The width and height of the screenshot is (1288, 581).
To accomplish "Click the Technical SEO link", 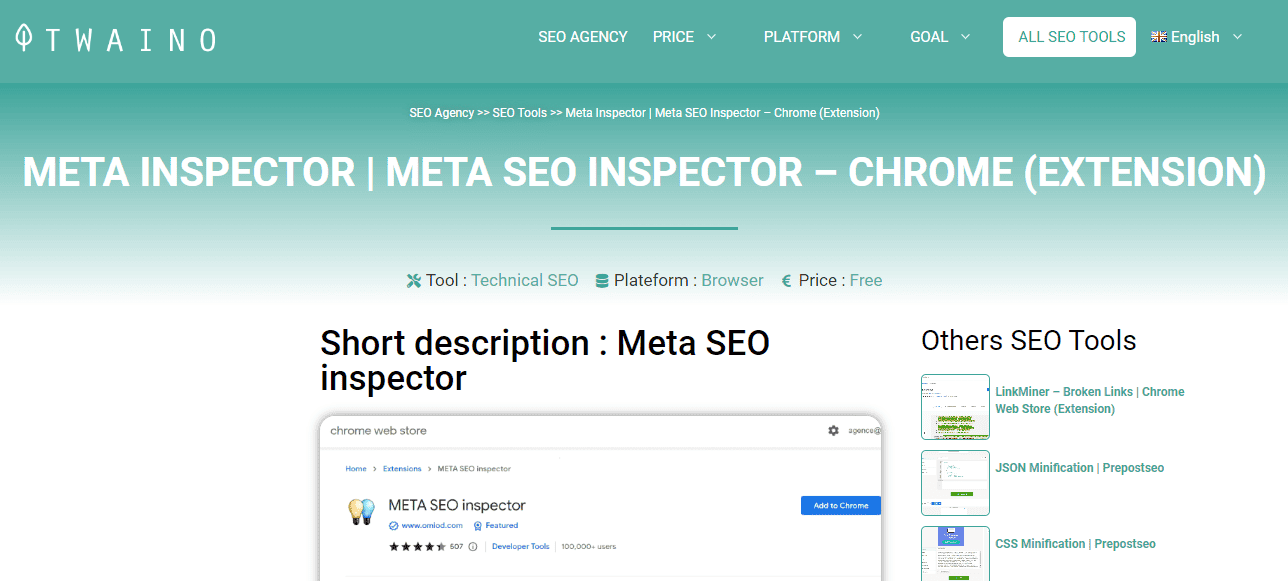I will [525, 281].
